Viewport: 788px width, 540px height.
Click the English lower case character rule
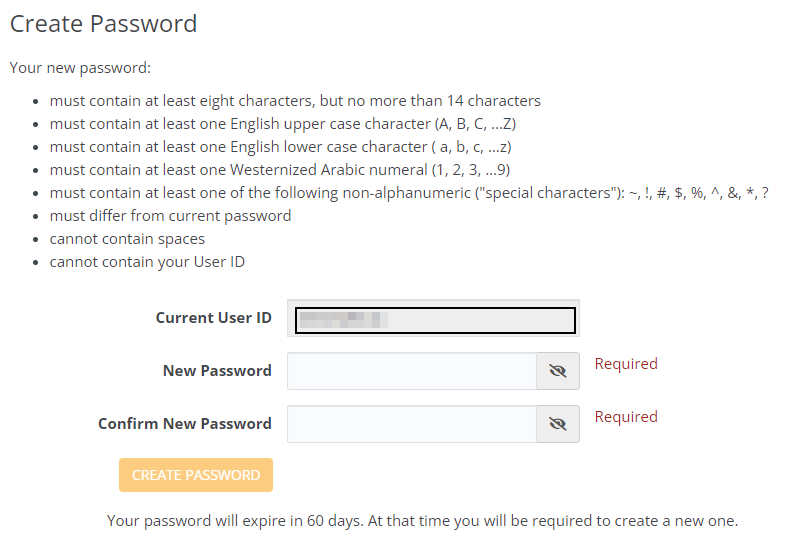(281, 147)
